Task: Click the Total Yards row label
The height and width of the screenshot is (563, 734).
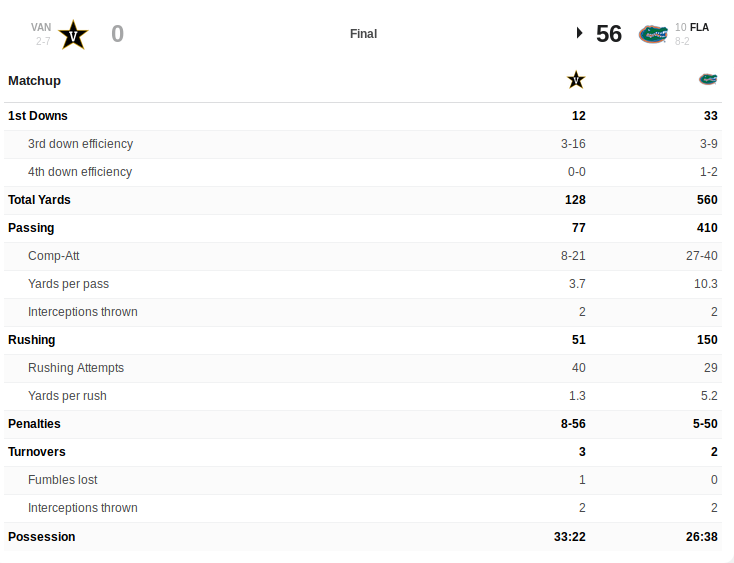Action: tap(39, 200)
